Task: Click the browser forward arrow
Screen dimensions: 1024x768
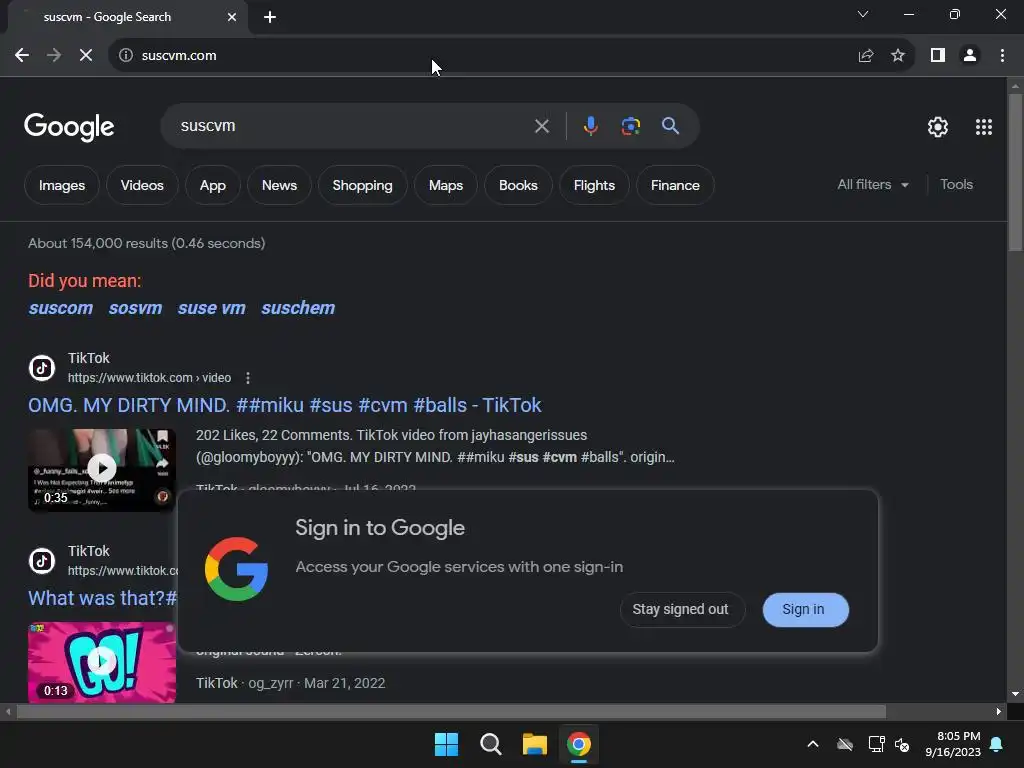Action: [54, 56]
